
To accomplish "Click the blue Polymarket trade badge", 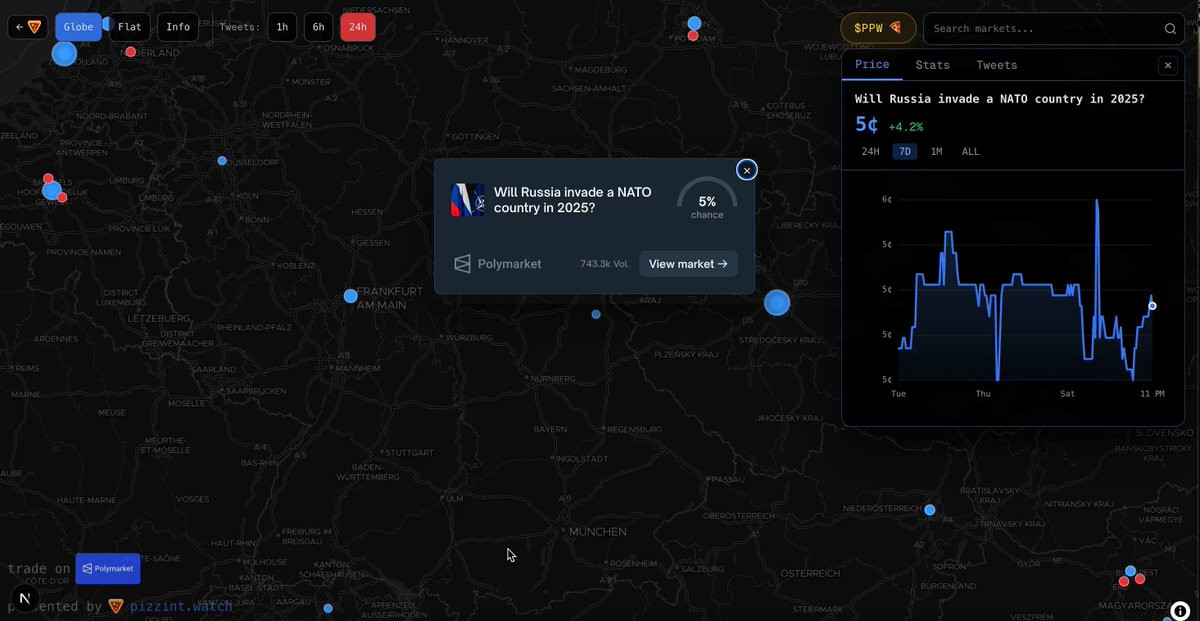I will (108, 568).
